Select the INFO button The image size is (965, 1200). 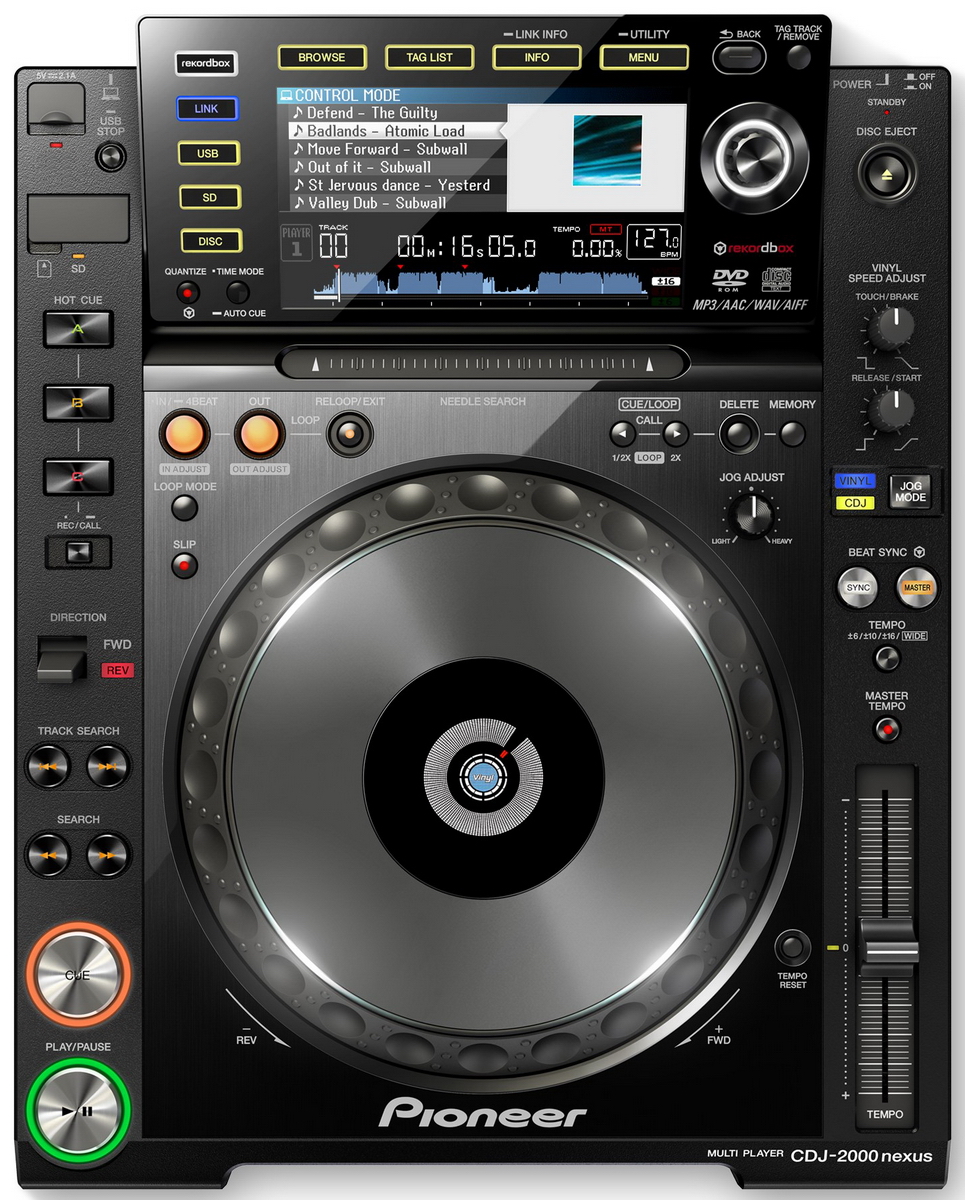(x=536, y=58)
